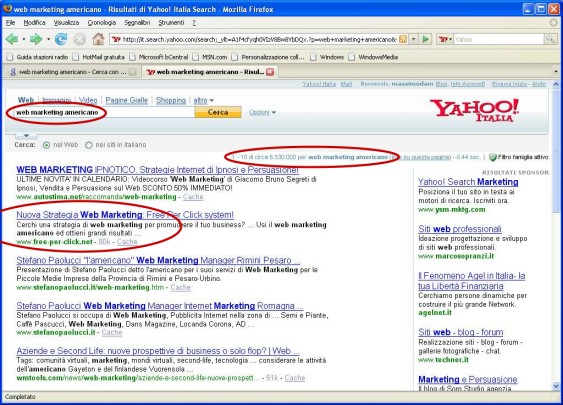Open the Personalizzazione coll... bookmark
The width and height of the screenshot is (563, 405).
(268, 57)
